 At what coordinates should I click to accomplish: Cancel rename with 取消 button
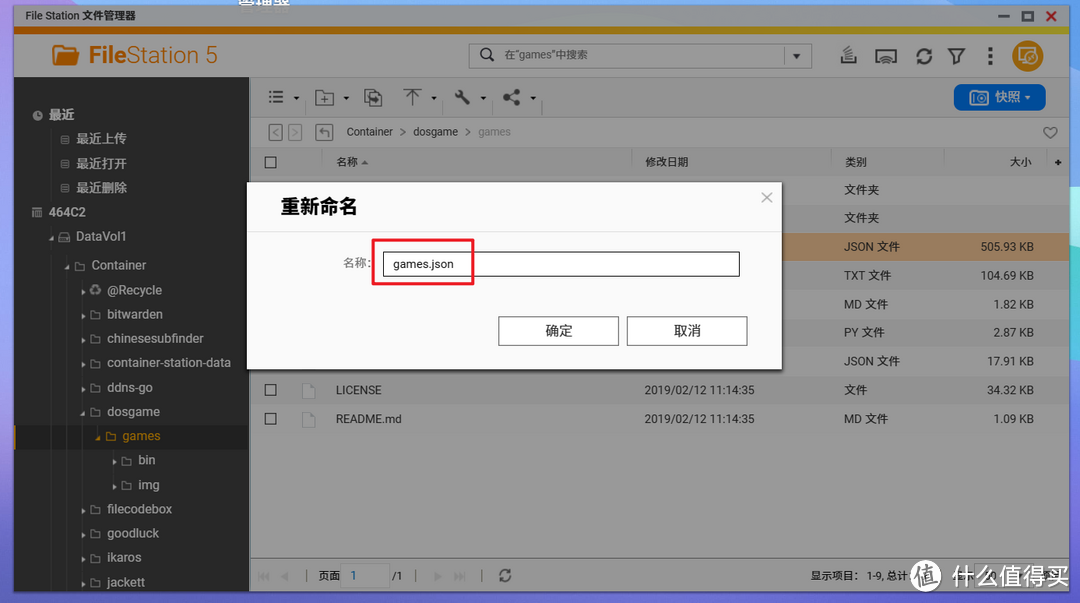687,331
